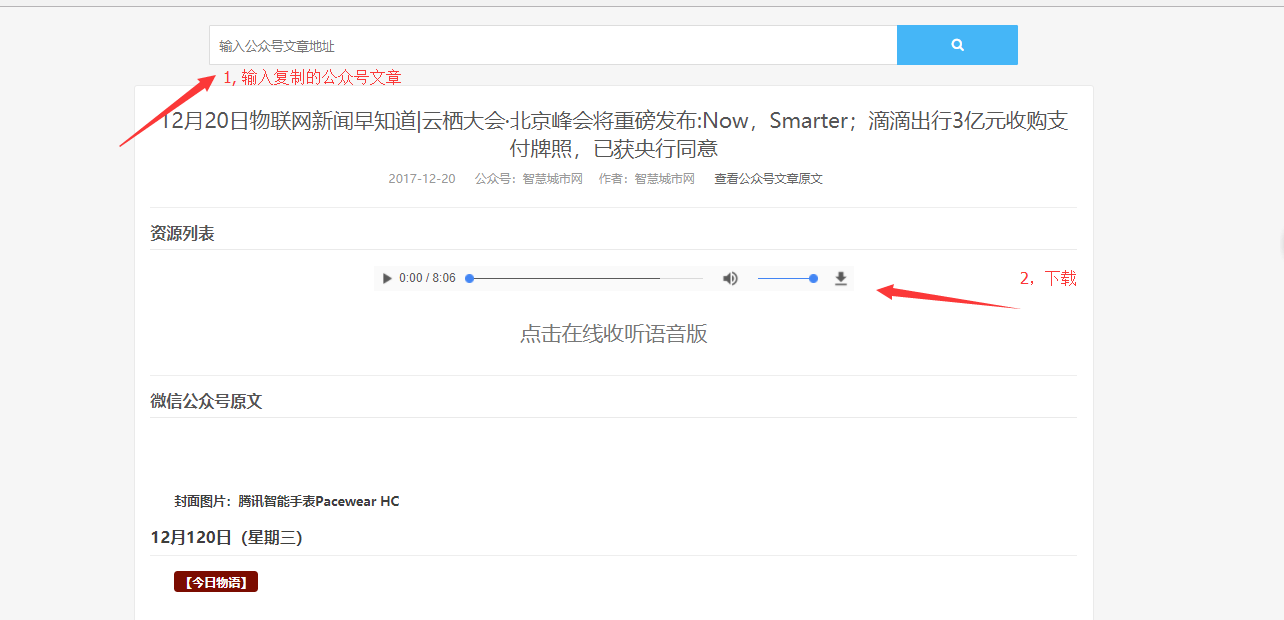Click the volume slider track
The width and height of the screenshot is (1284, 620).
point(786,278)
